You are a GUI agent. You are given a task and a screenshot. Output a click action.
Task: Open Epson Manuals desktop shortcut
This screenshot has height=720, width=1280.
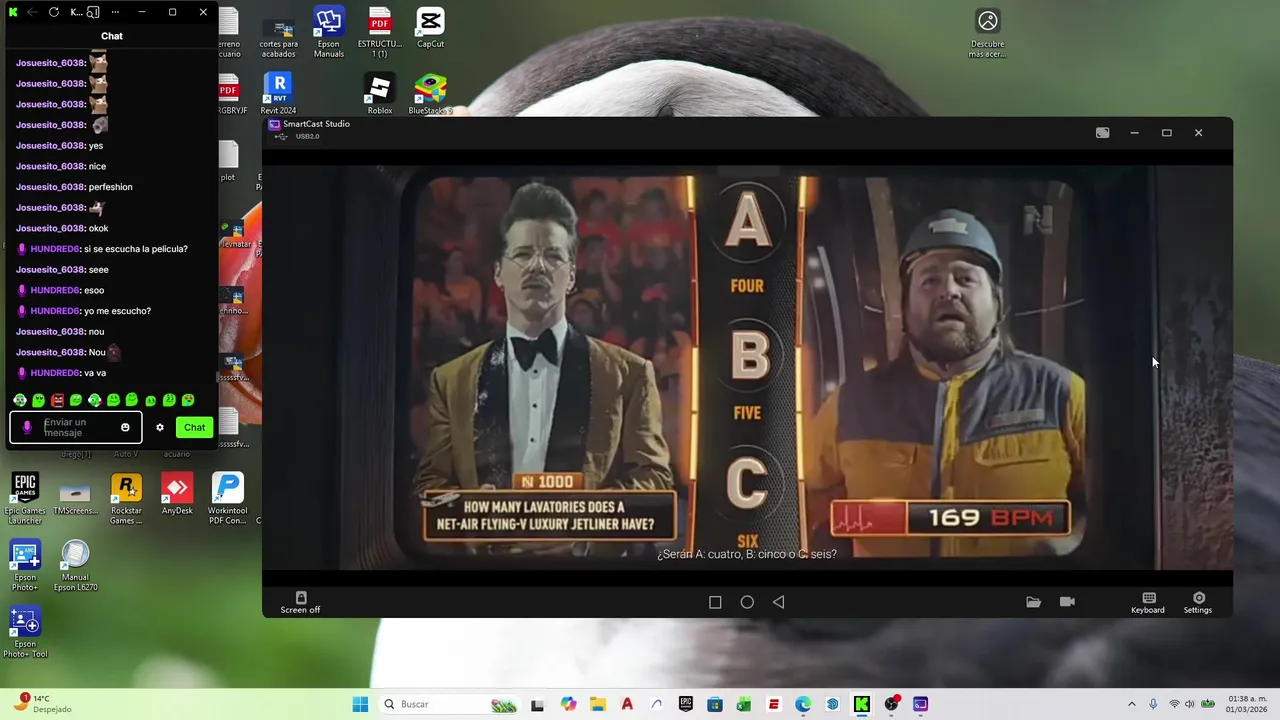coord(328,32)
